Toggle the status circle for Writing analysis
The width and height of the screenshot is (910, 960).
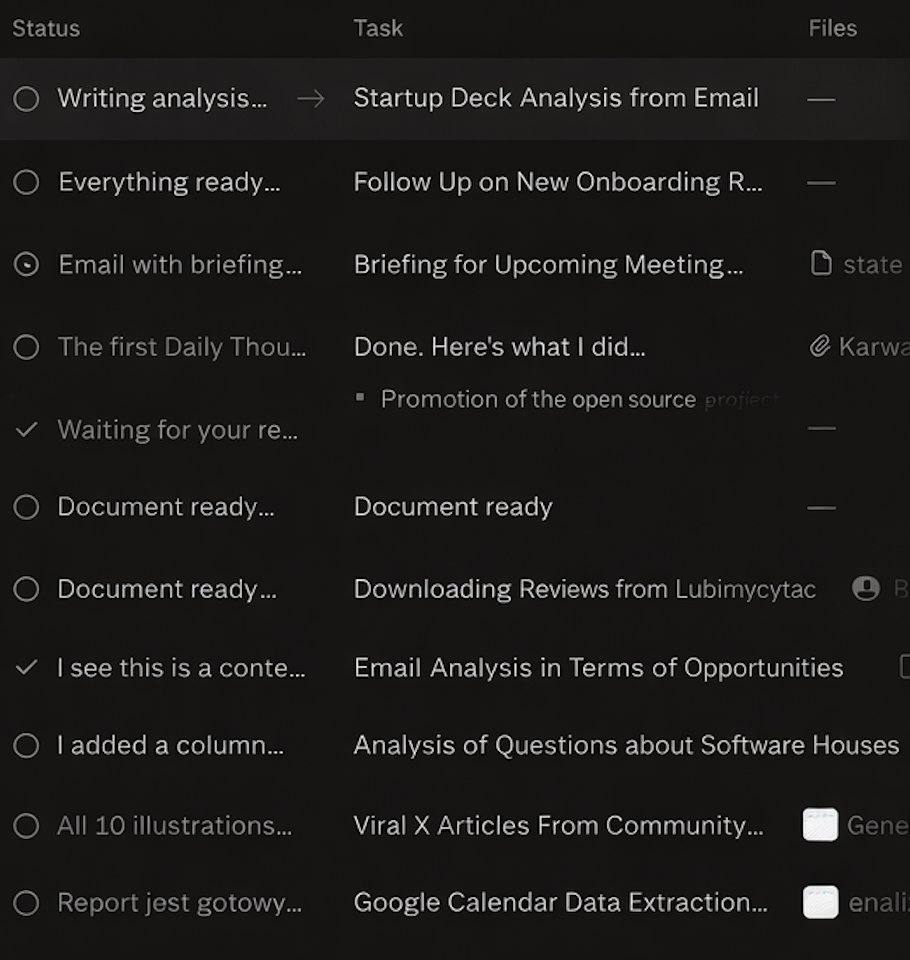click(x=27, y=98)
